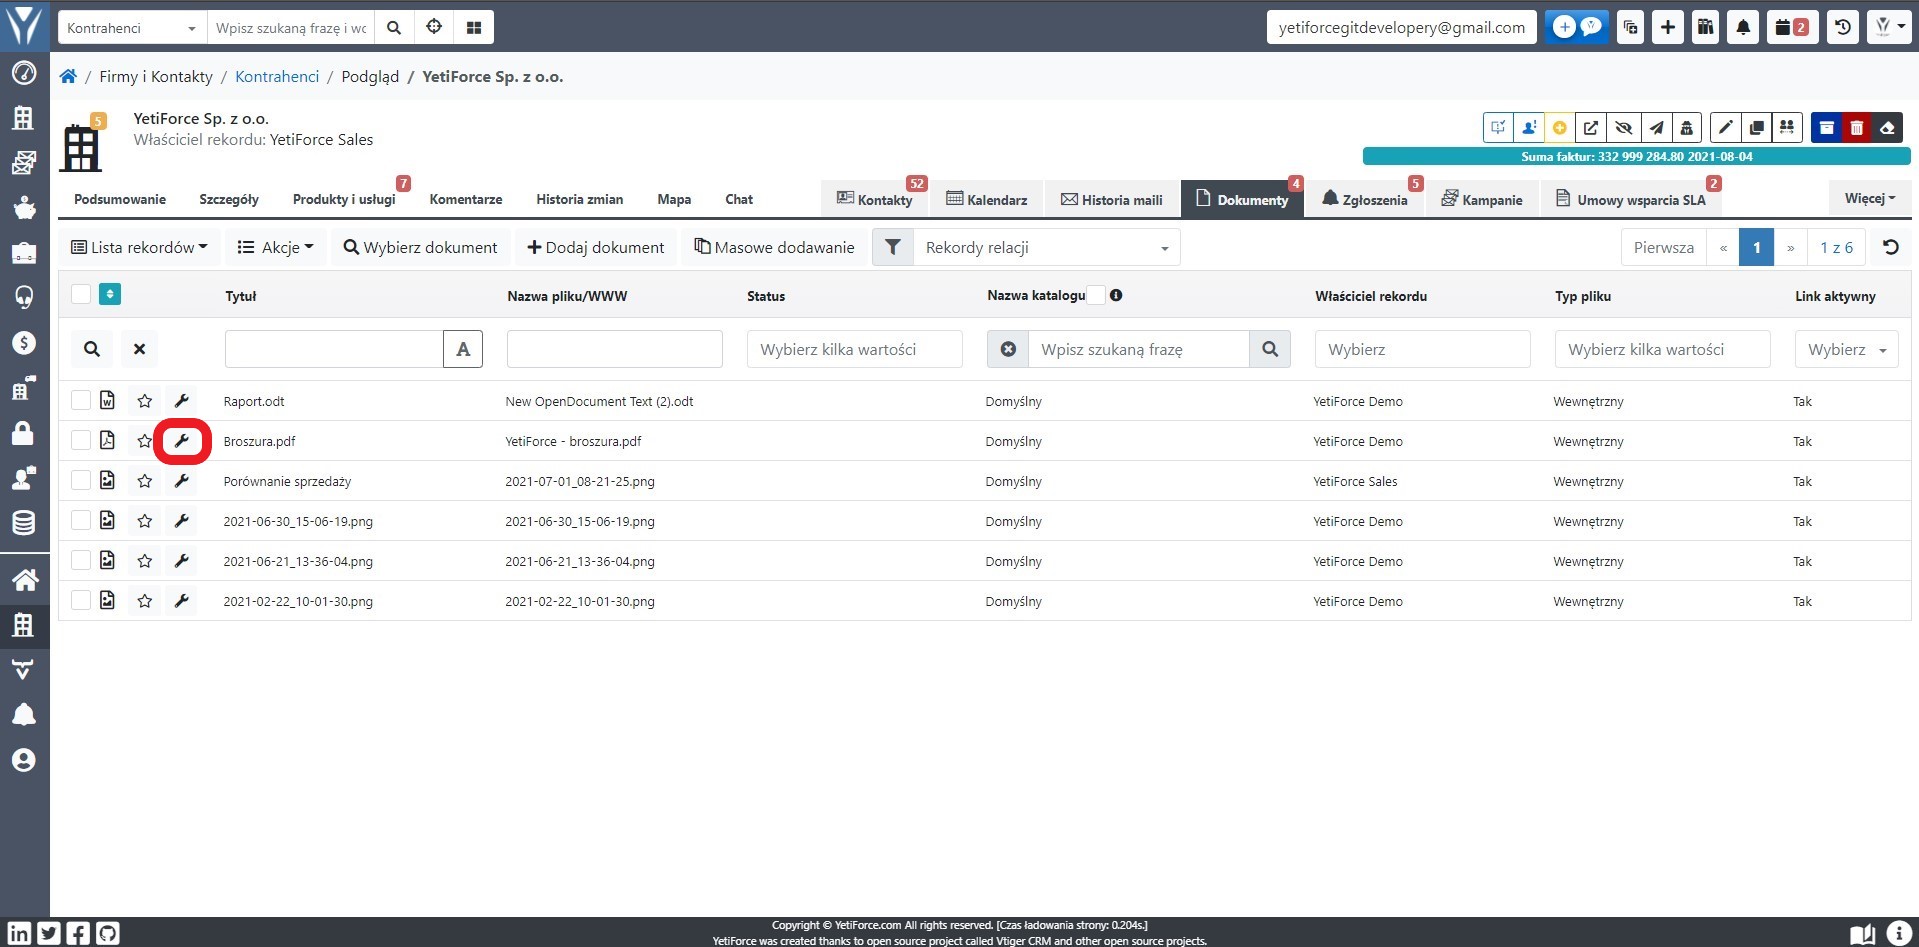Viewport: 1919px width, 947px height.
Task: Open the Kontrahenci module dropdown in search bar
Action: [132, 27]
